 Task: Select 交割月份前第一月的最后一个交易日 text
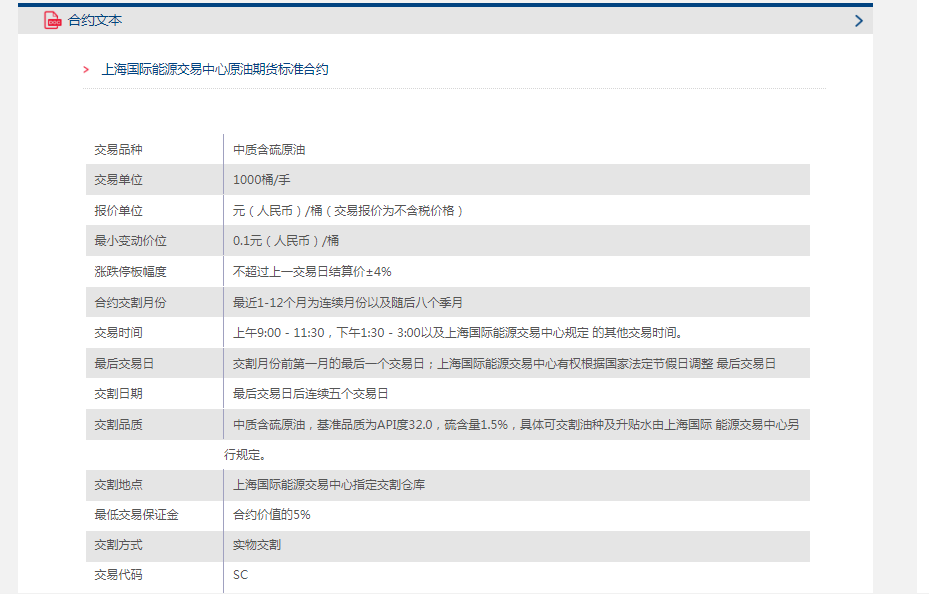504,364
